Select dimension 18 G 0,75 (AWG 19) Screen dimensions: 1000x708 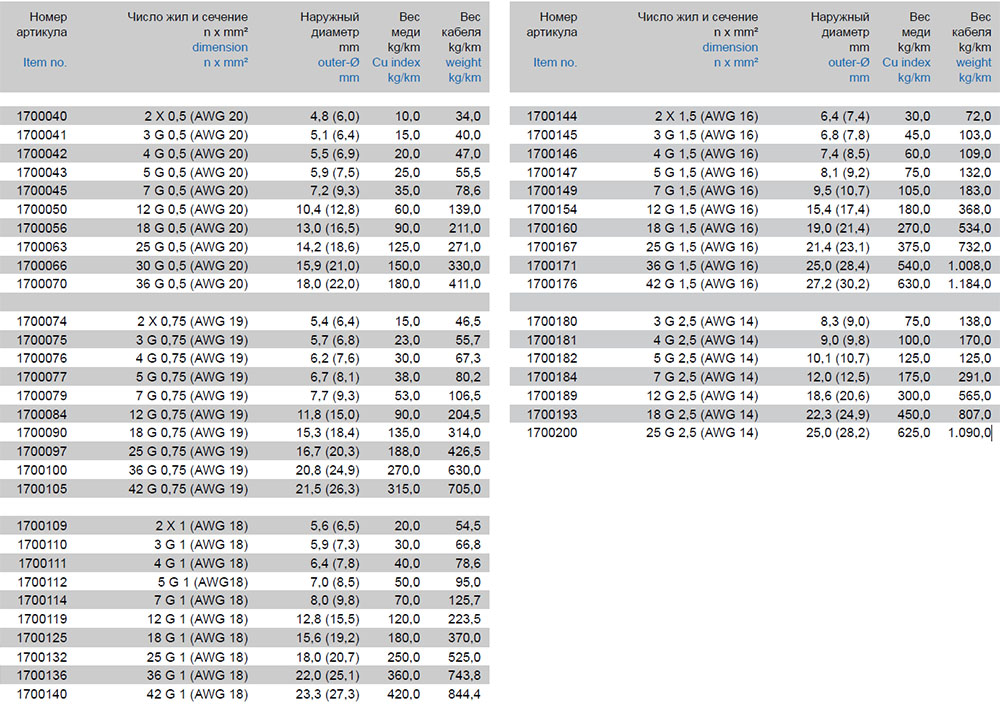pos(189,433)
